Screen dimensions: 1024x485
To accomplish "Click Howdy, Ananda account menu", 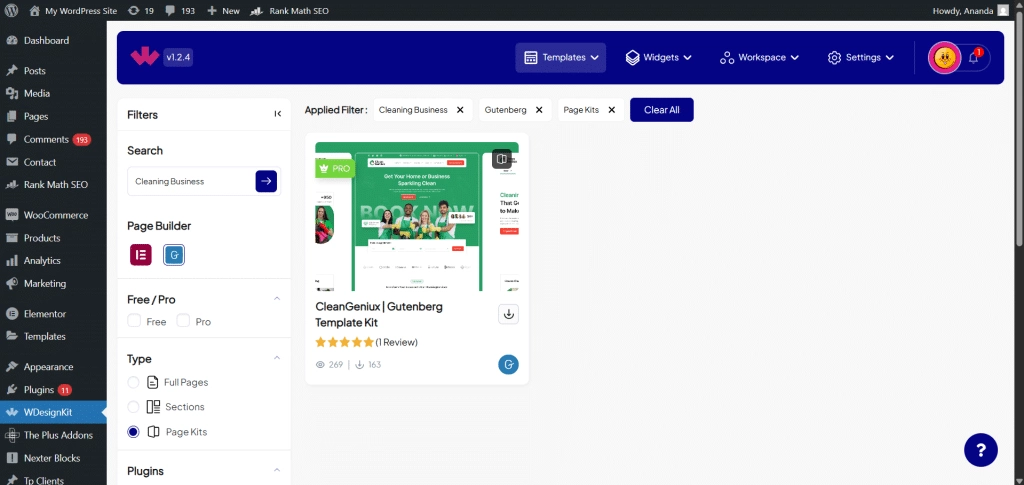I will click(x=972, y=10).
